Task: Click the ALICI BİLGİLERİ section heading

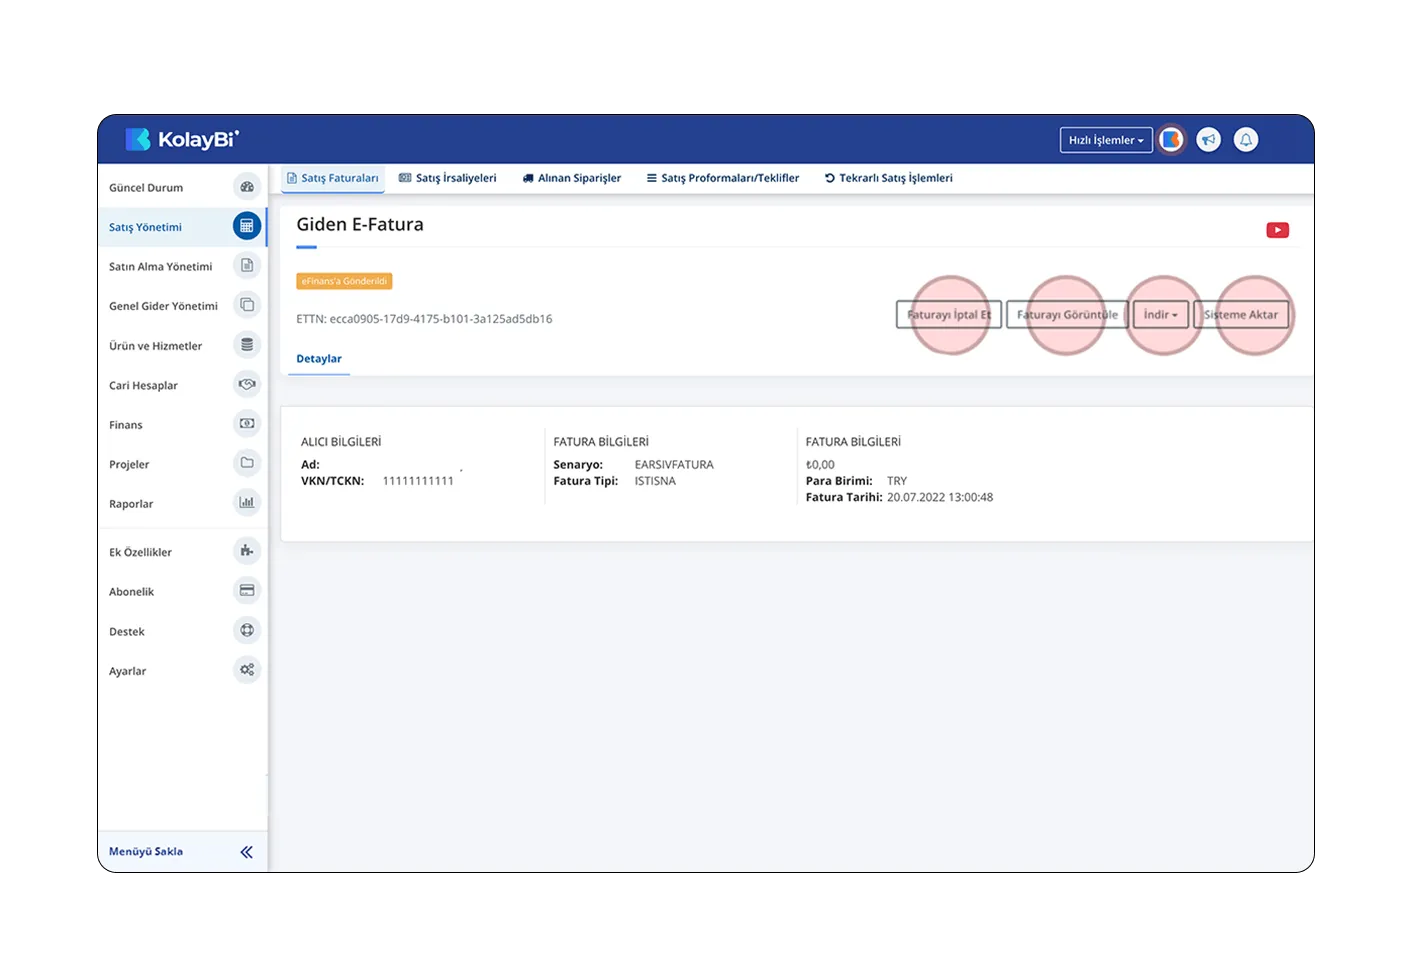Action: pyautogui.click(x=341, y=442)
